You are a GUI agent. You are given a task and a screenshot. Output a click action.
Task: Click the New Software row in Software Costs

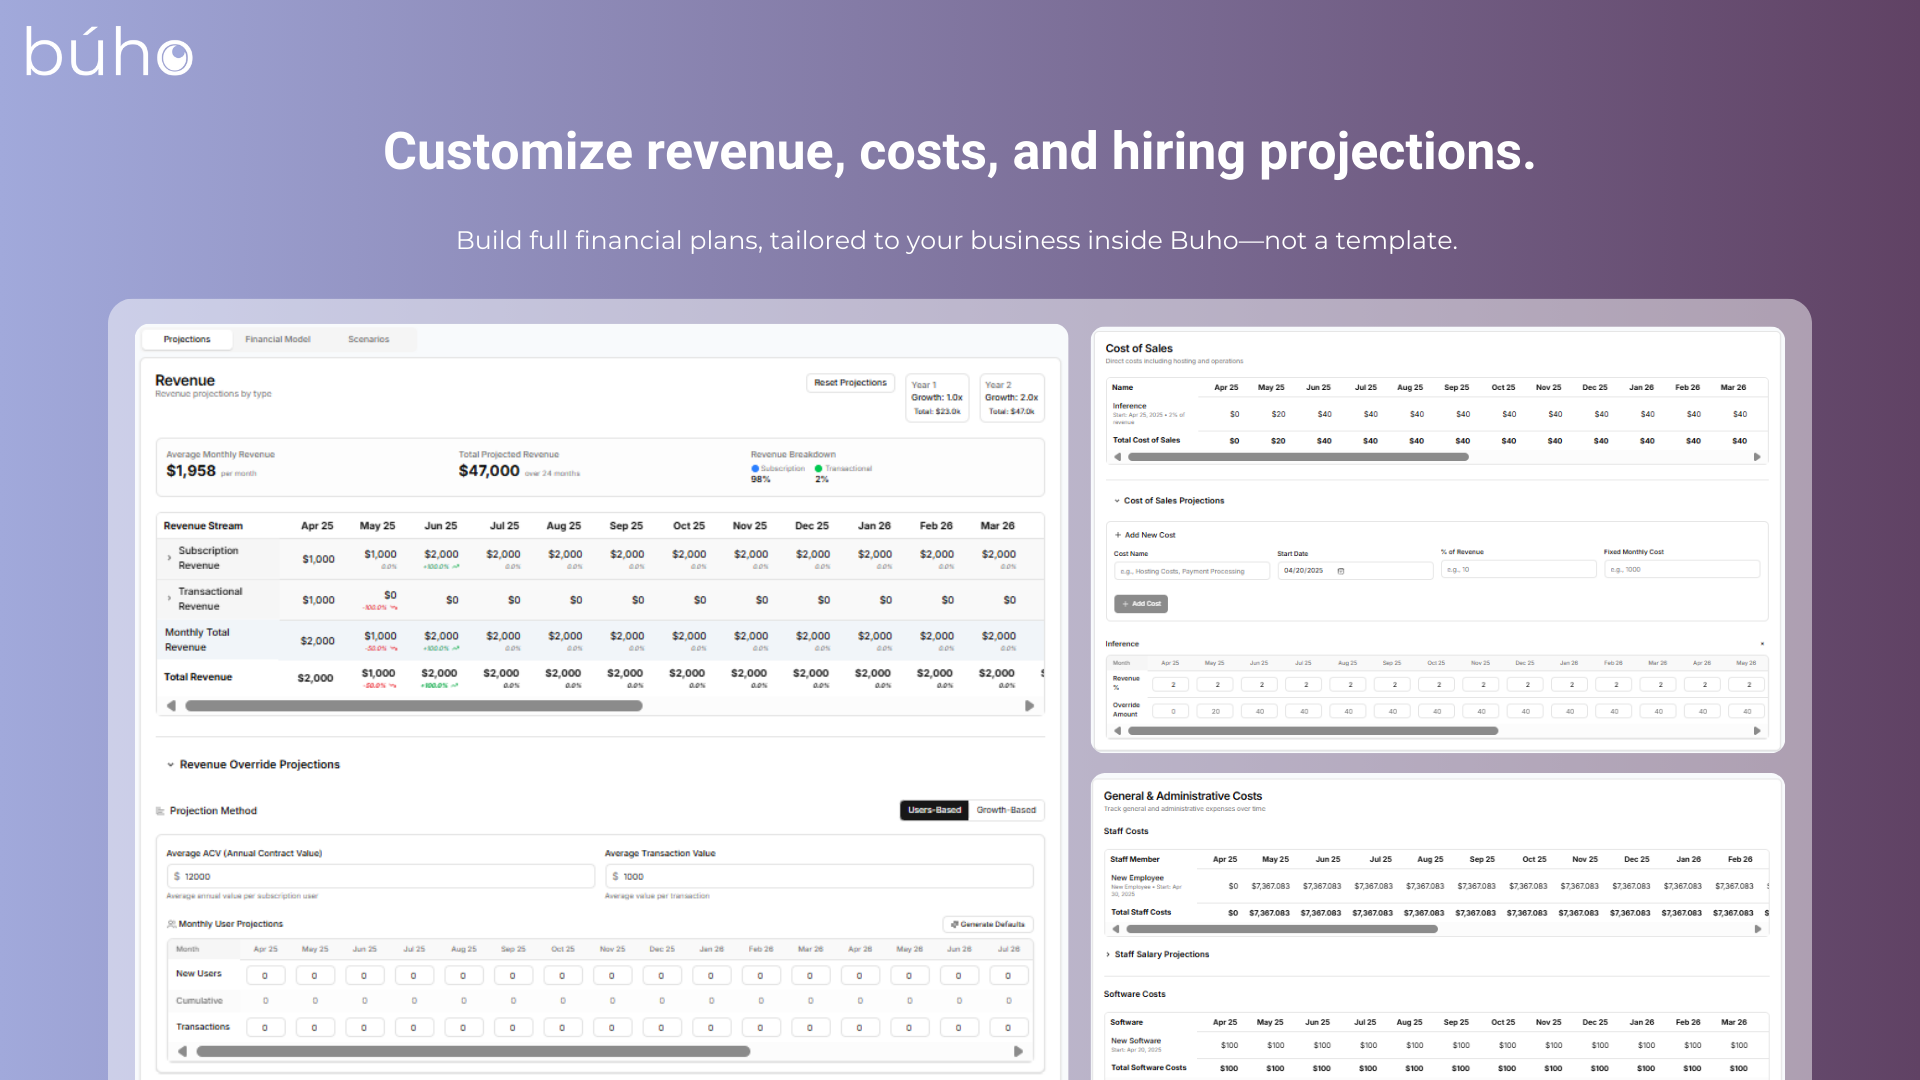pyautogui.click(x=1437, y=1045)
